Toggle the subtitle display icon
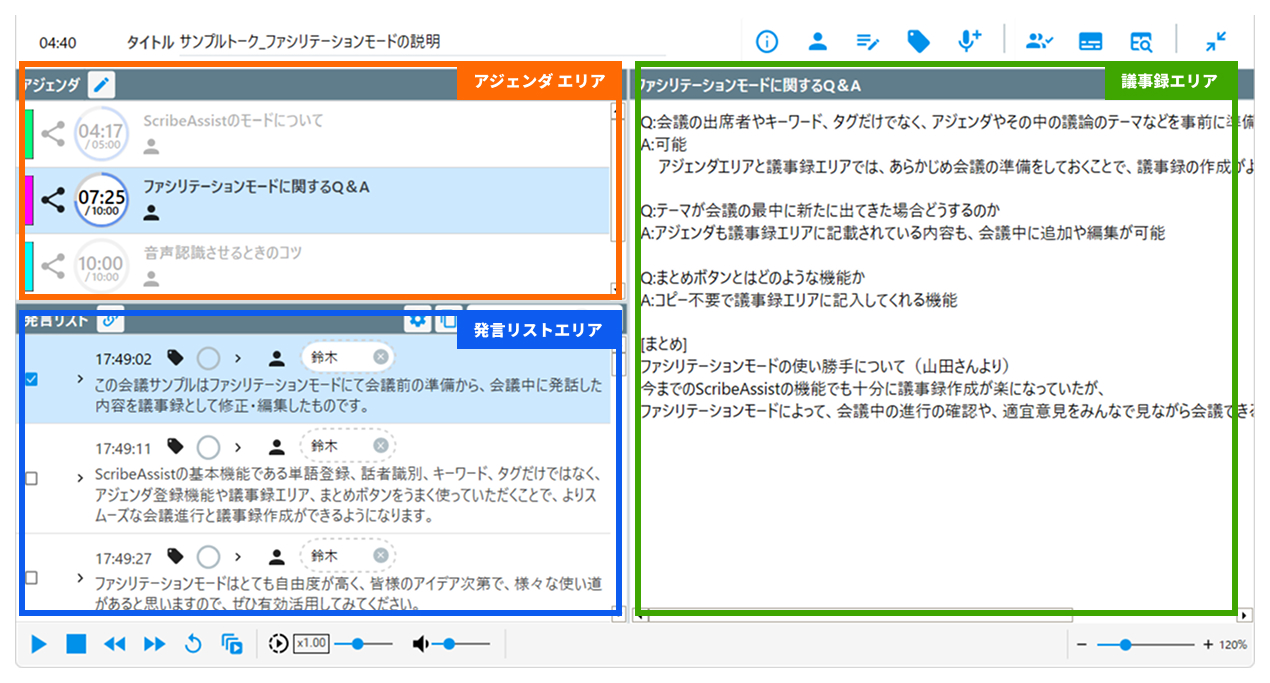The image size is (1270, 683). (1091, 41)
